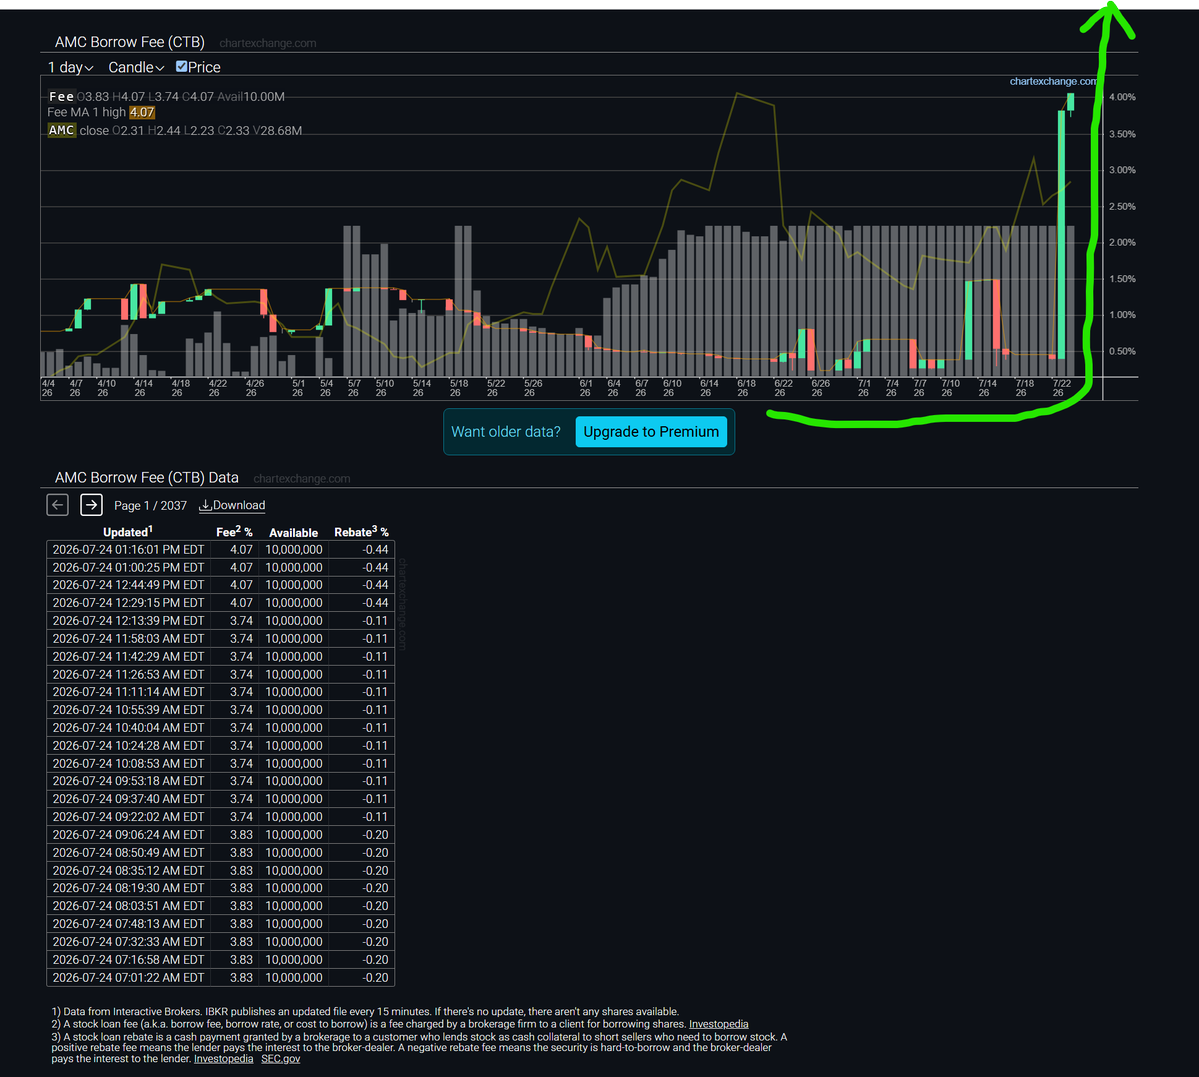
Task: Select row 2026-07-24 11:26:53 AM EDT
Action: (220, 675)
